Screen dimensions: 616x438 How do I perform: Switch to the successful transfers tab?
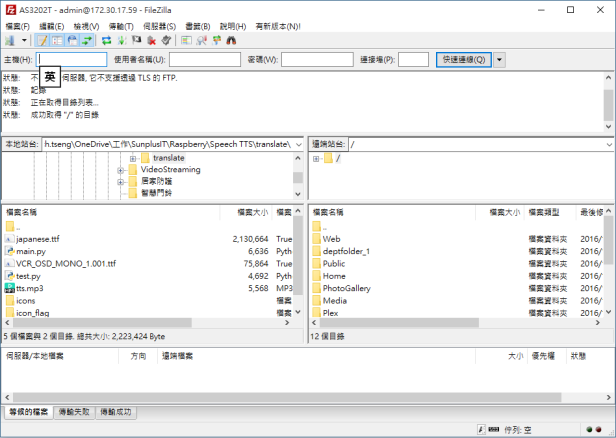click(x=113, y=412)
